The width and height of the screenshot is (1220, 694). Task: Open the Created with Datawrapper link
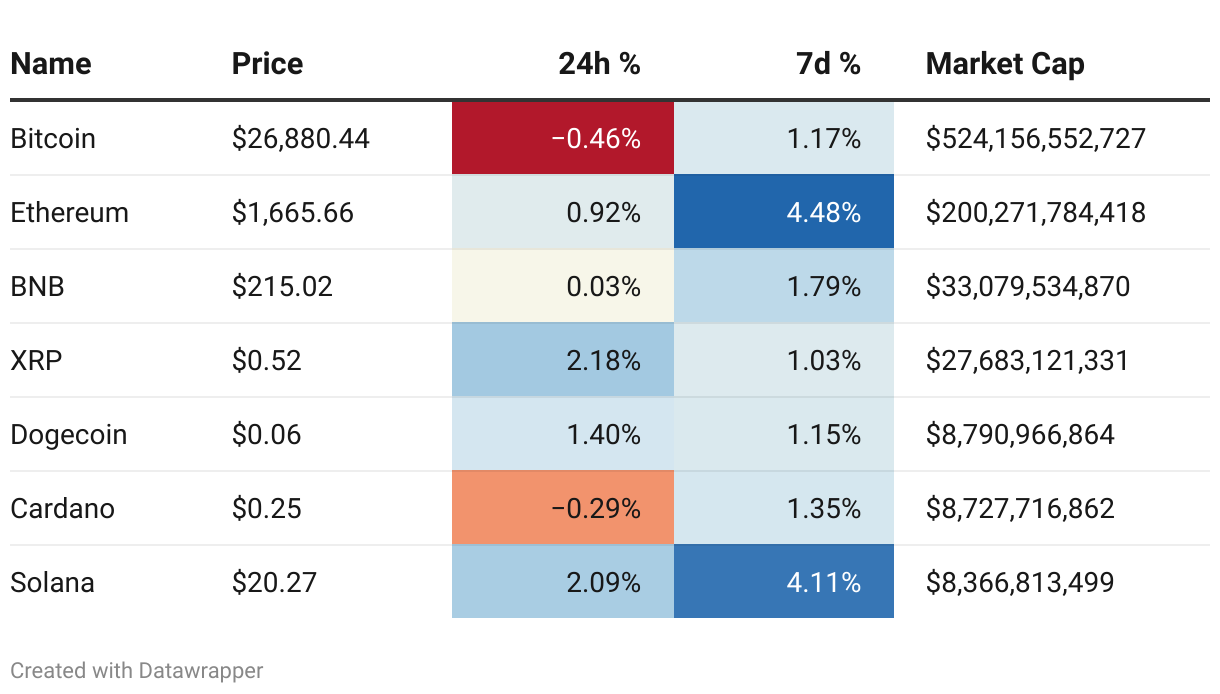tap(137, 670)
